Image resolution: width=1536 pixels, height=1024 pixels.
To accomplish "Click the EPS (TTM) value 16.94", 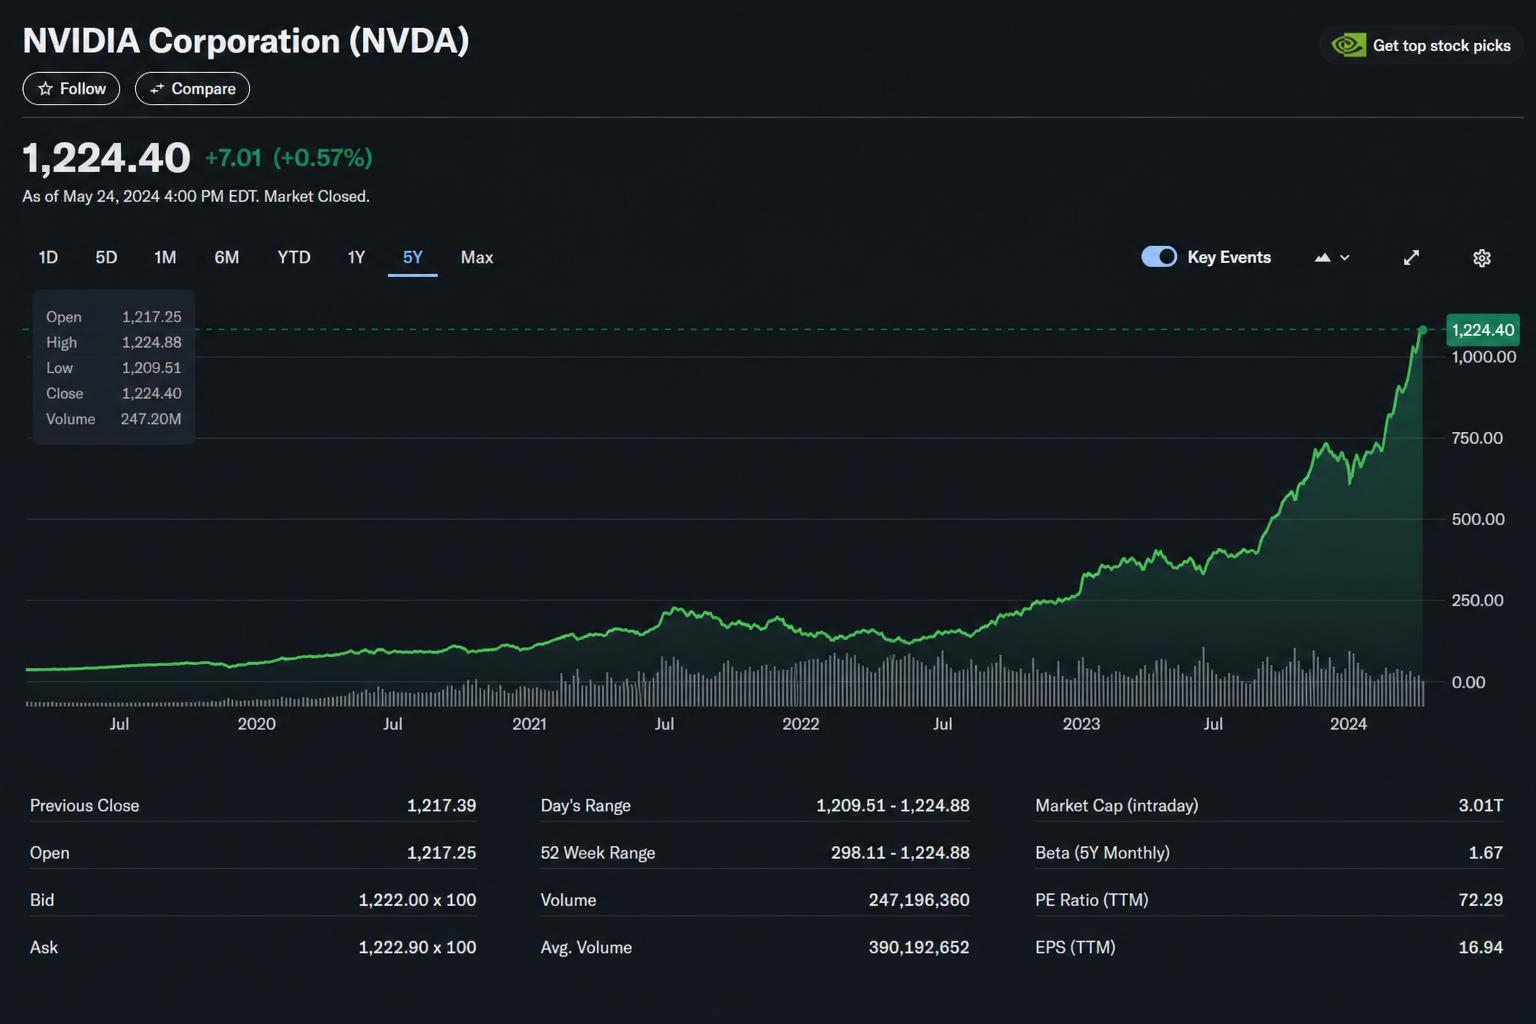I will point(1481,947).
